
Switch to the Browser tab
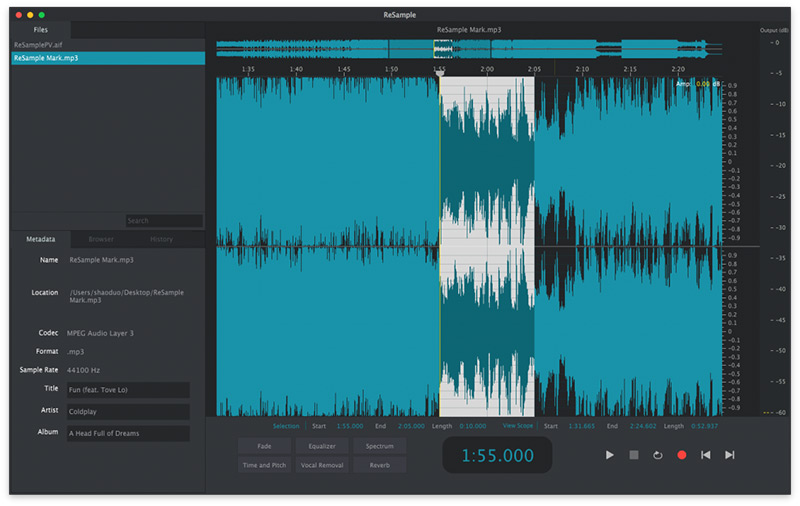pyautogui.click(x=101, y=240)
